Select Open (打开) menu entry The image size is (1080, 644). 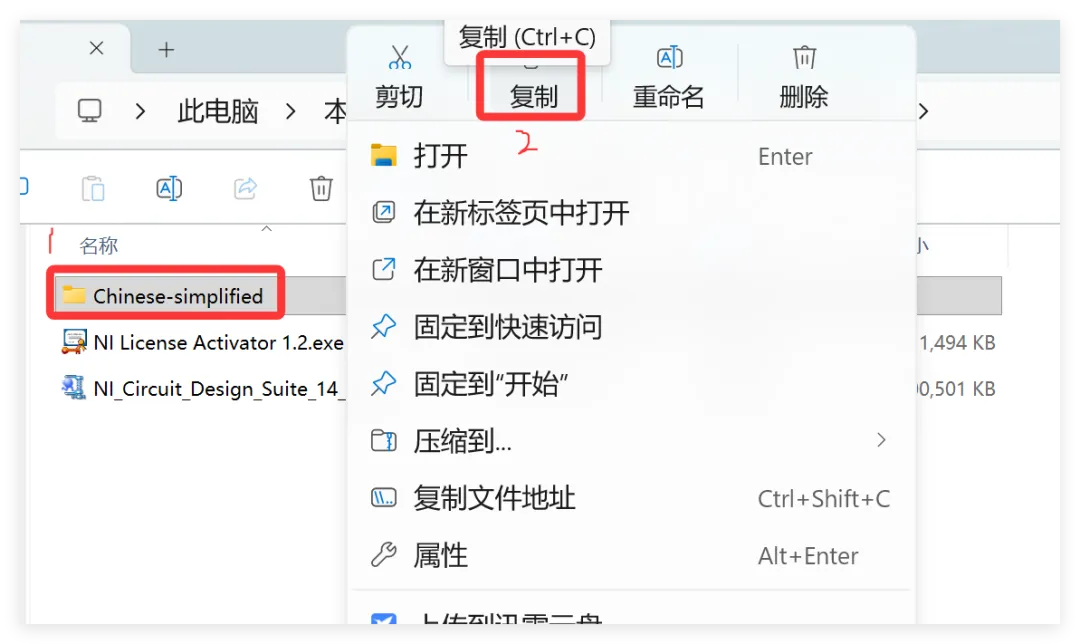tap(630, 156)
